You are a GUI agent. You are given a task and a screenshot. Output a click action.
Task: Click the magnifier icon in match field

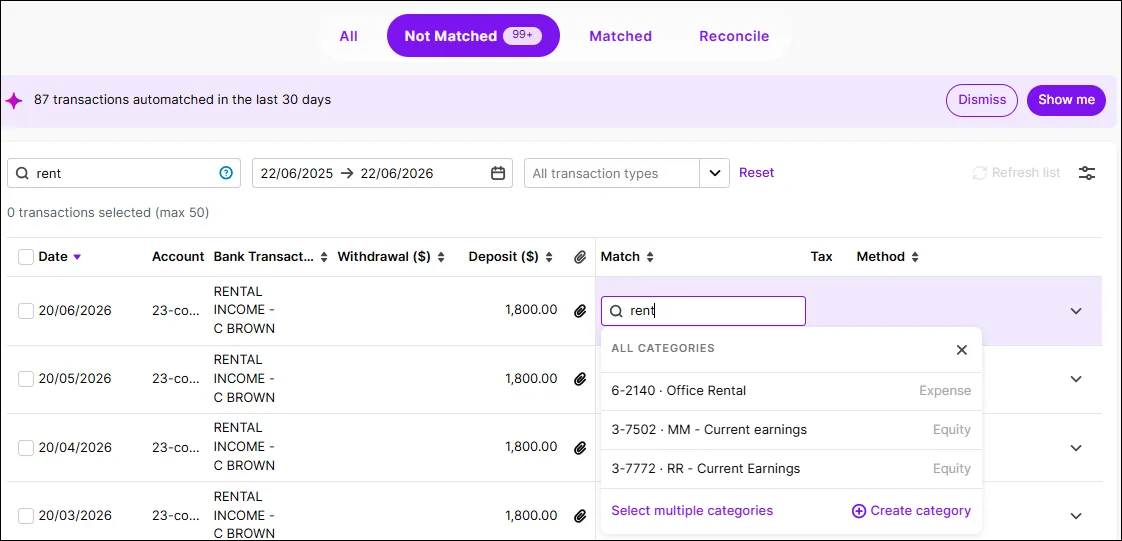click(x=616, y=311)
